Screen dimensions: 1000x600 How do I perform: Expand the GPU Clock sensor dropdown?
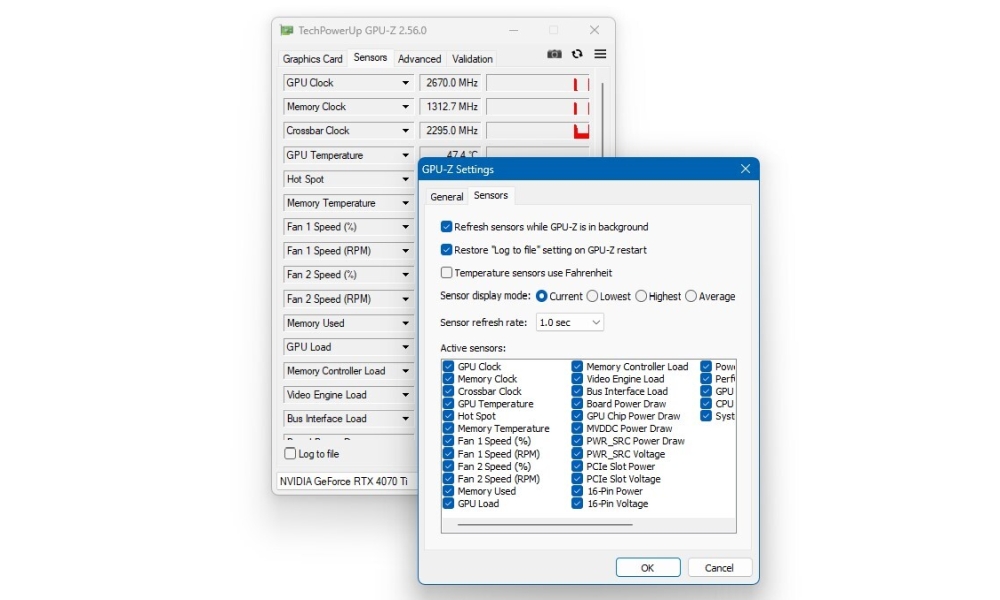[x=405, y=83]
